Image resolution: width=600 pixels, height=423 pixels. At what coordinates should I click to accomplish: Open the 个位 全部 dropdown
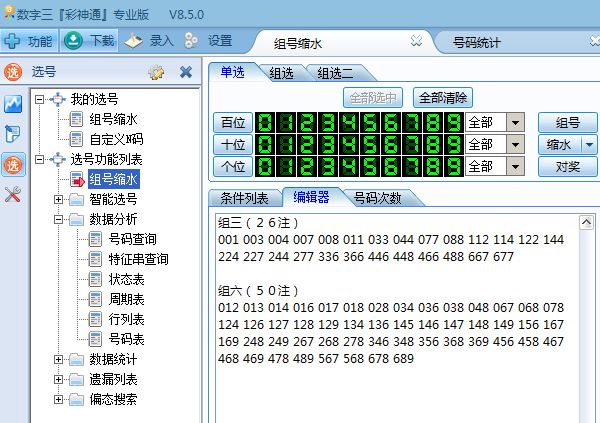point(515,167)
